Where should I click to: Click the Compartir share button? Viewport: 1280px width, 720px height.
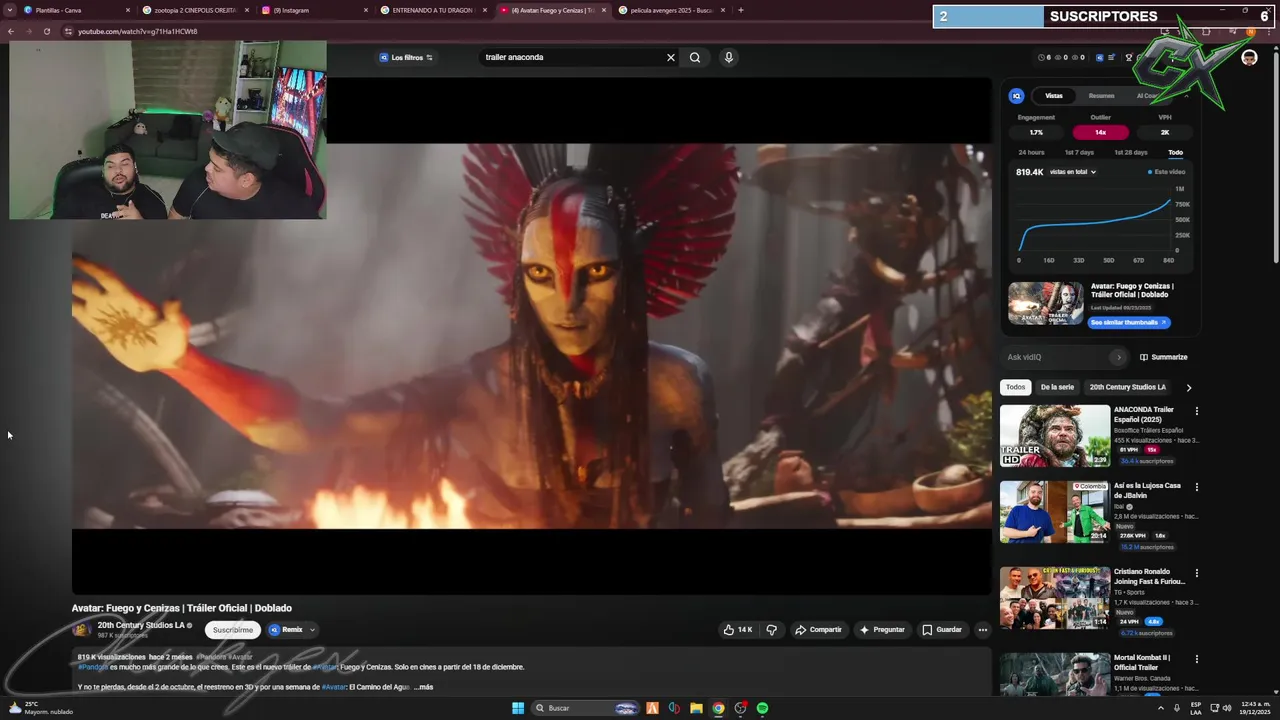(x=818, y=630)
